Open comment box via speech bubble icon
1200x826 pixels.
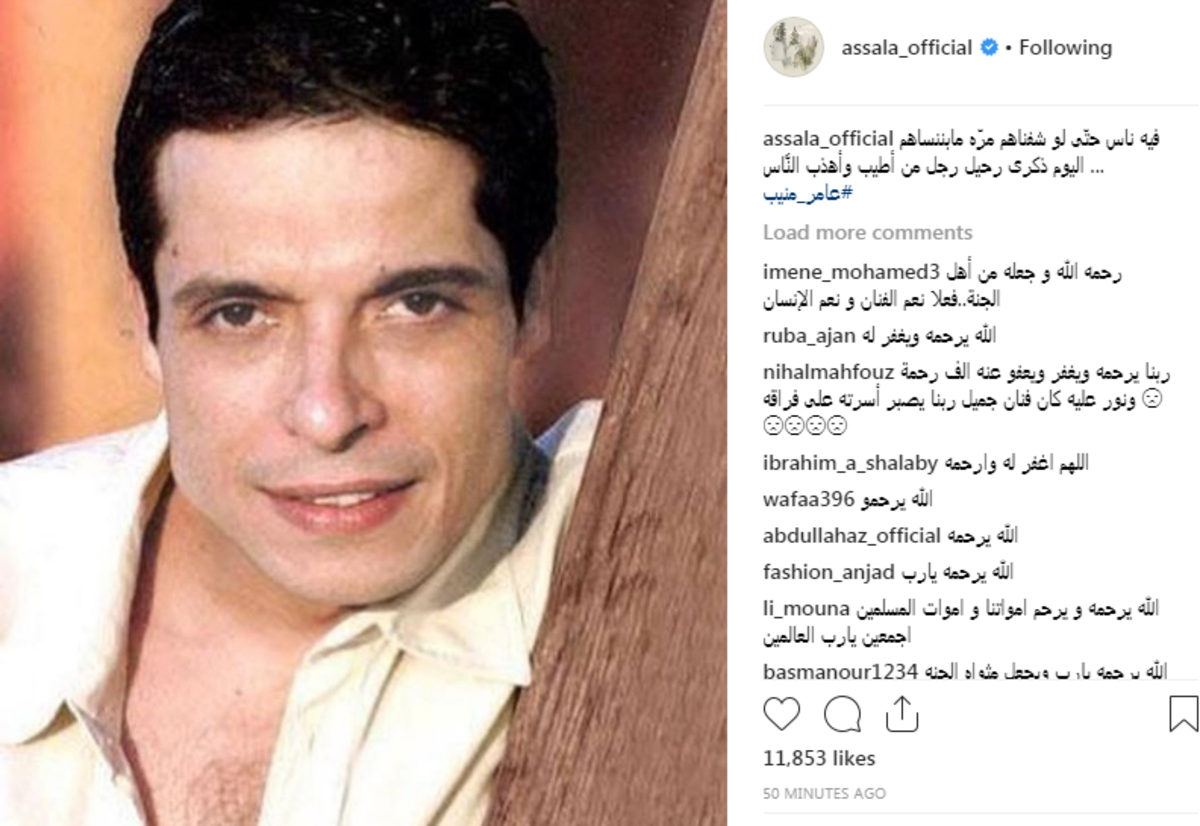coord(842,714)
